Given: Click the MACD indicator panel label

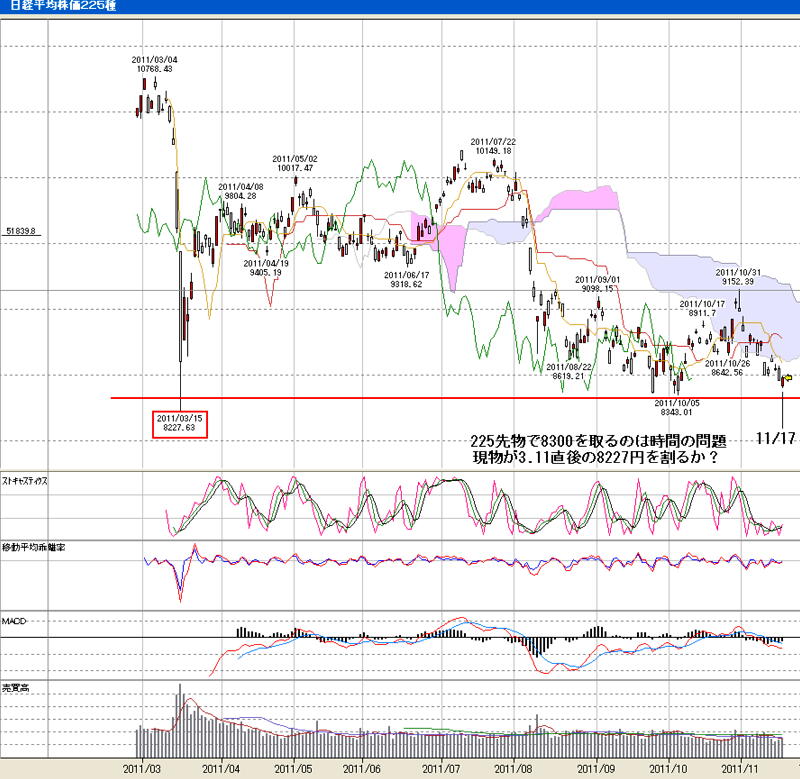Looking at the screenshot, I should 14,622.
